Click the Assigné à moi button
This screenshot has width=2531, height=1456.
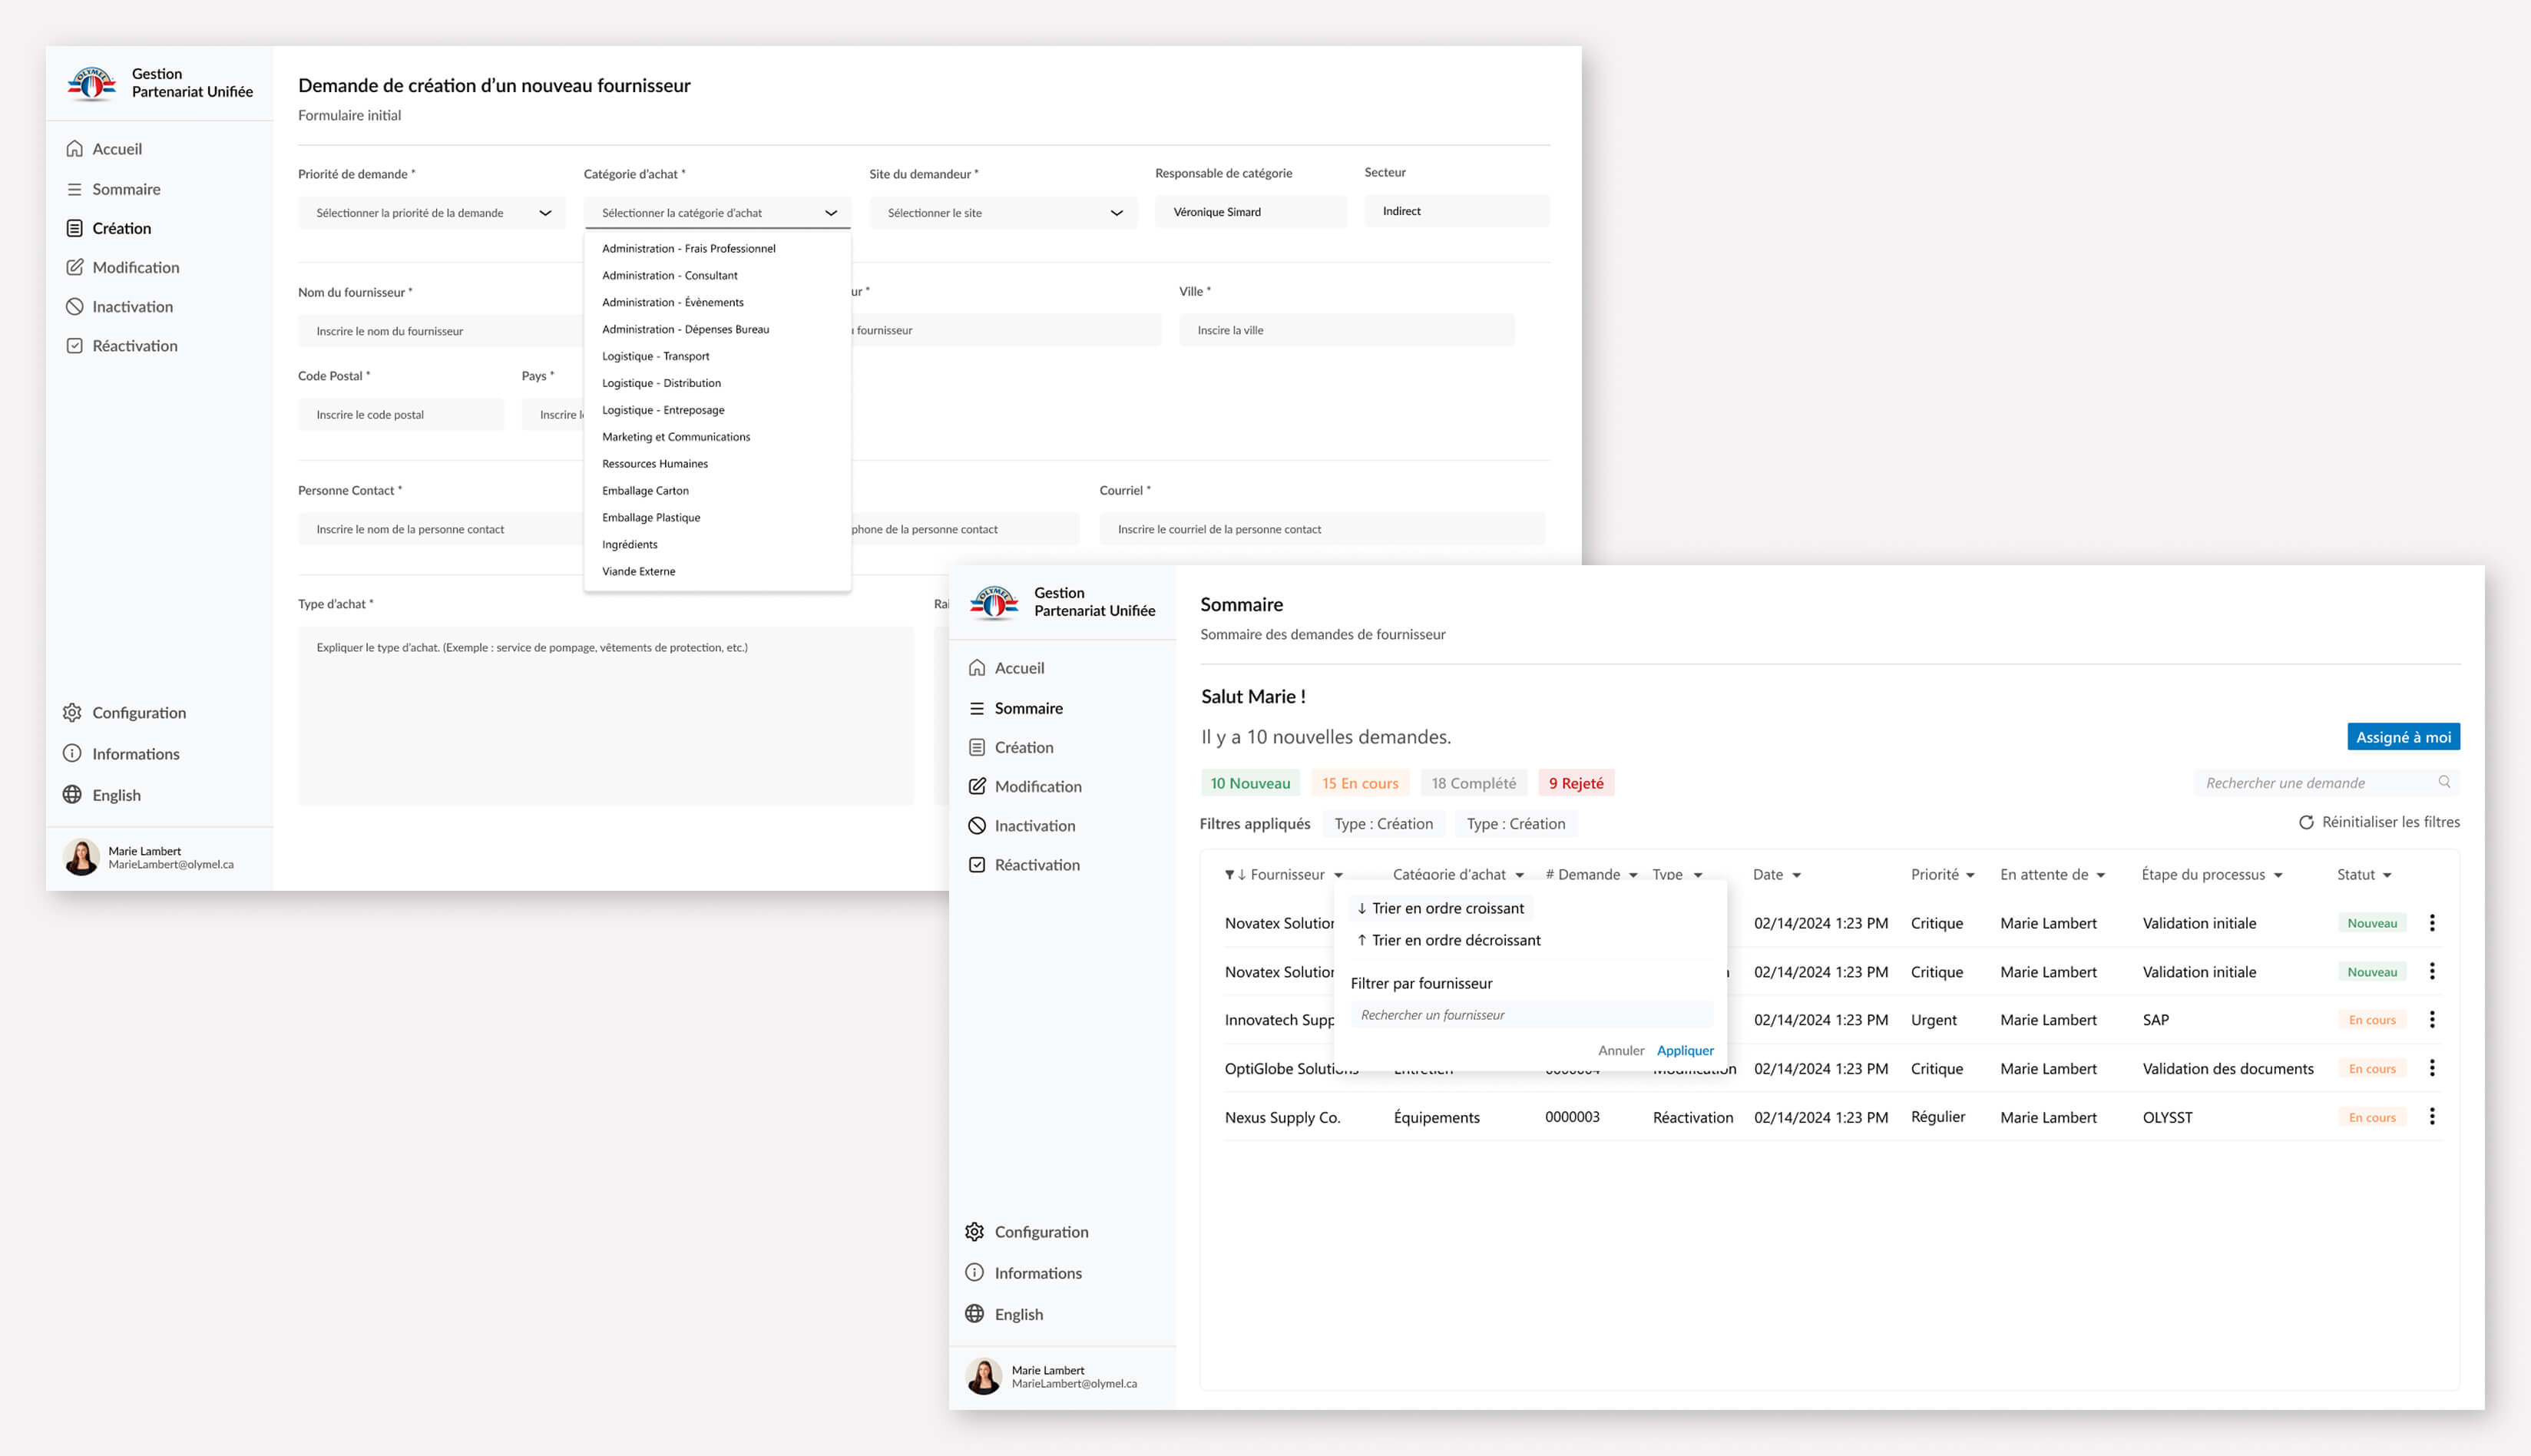tap(2403, 737)
